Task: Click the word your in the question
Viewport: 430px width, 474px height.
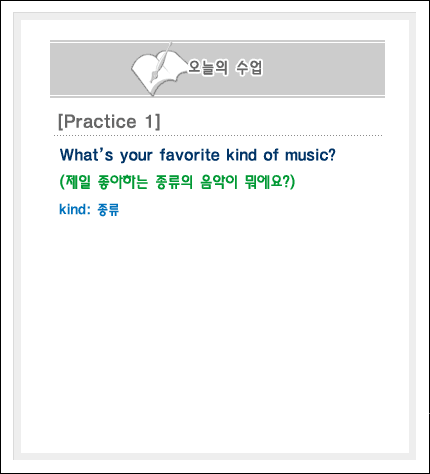Action: tap(136, 156)
